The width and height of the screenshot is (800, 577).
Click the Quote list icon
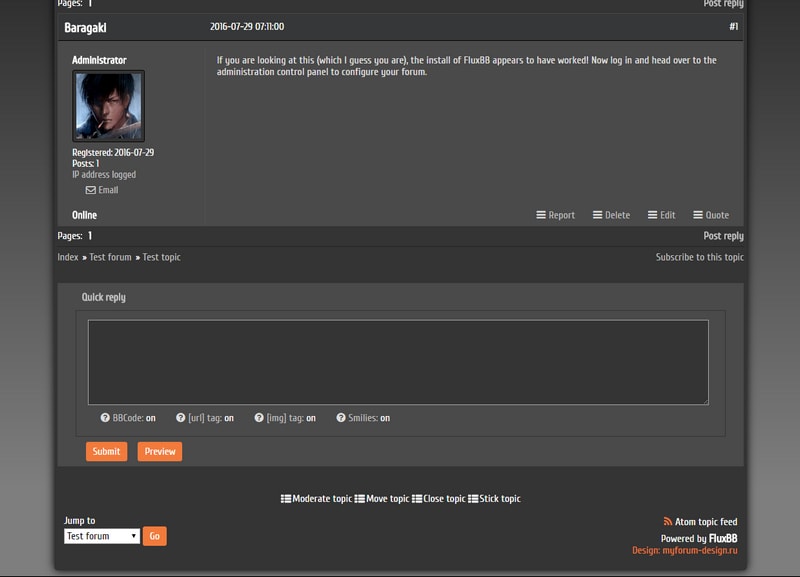tap(698, 215)
